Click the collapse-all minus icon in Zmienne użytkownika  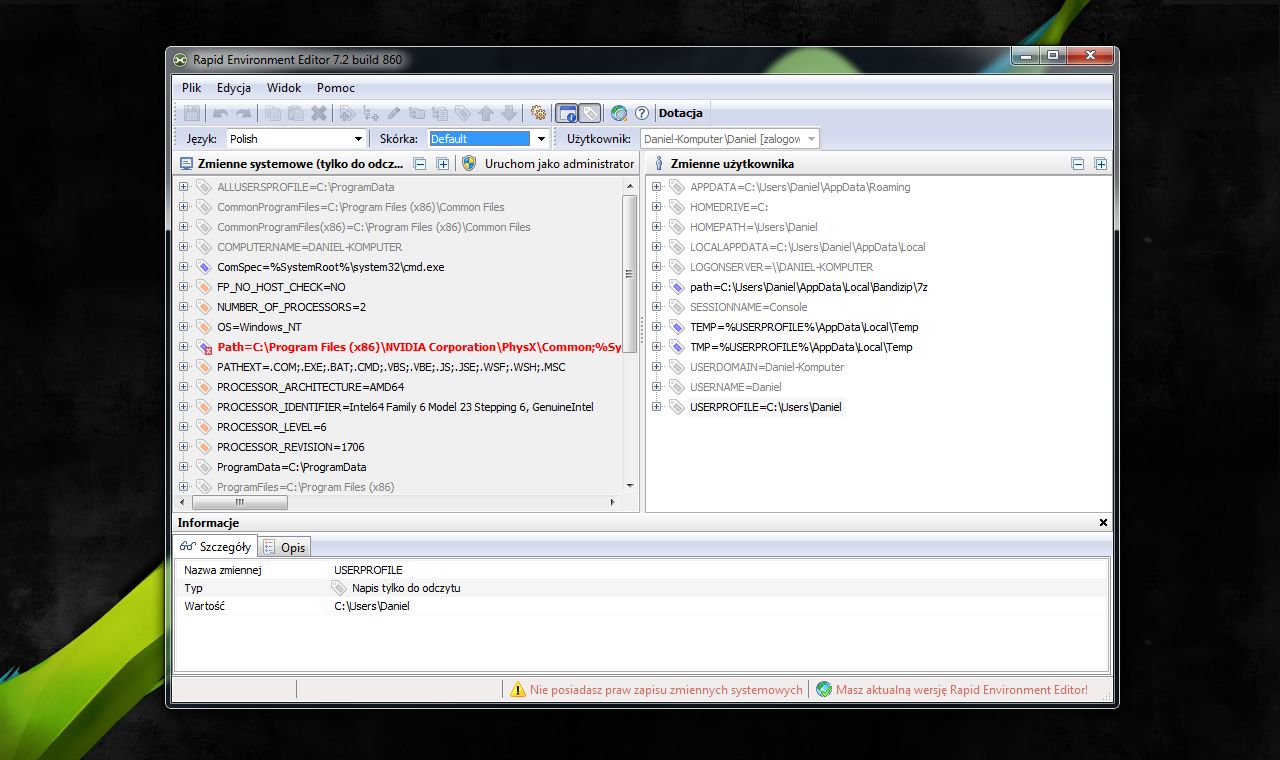click(1078, 163)
